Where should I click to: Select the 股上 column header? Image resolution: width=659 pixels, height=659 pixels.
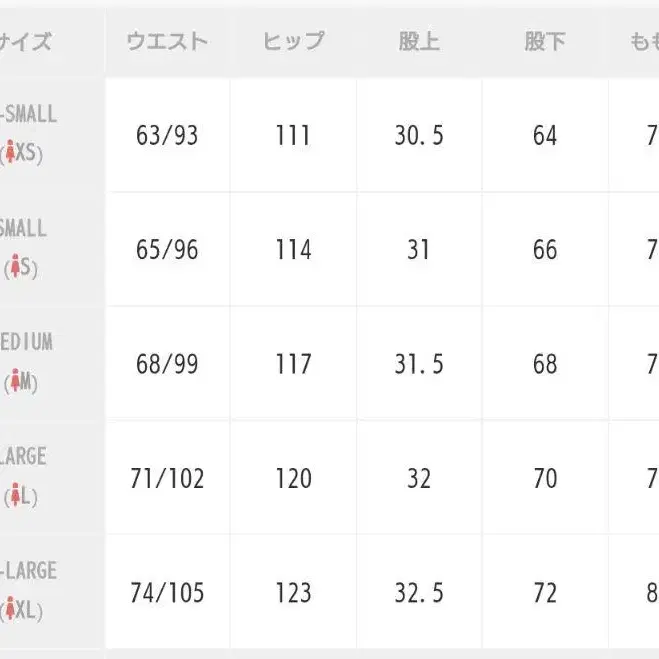click(419, 42)
